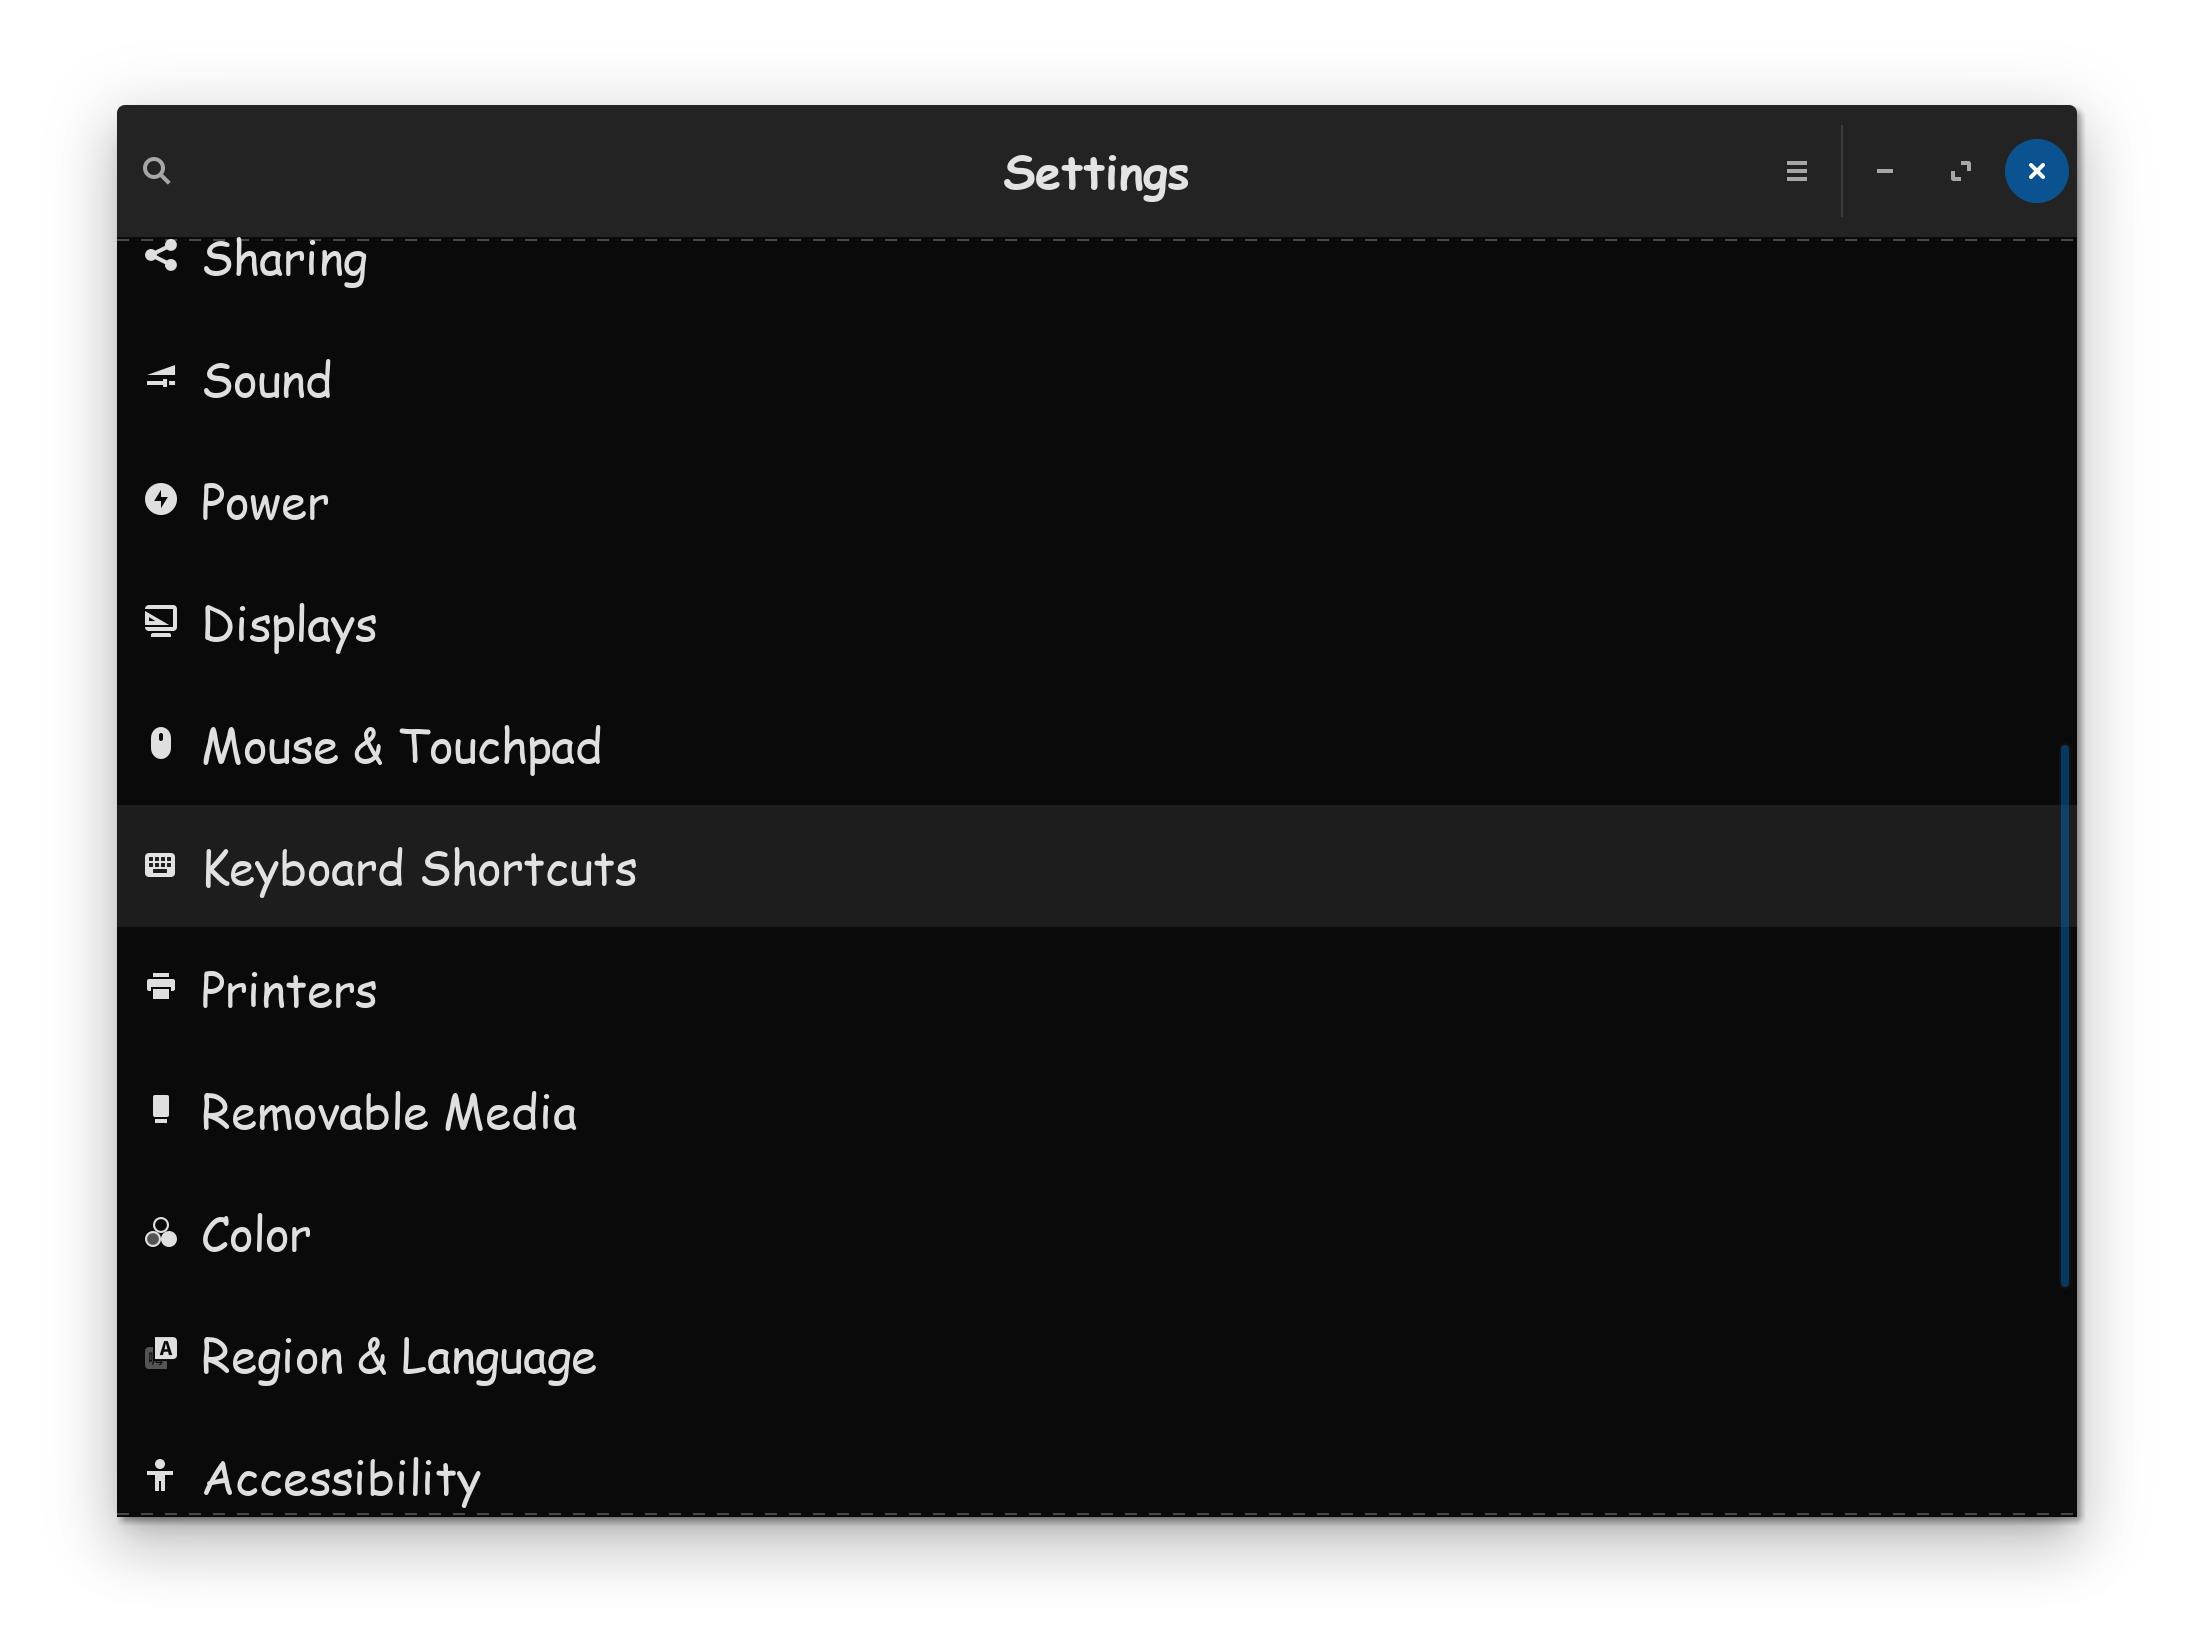Go to Region & Language settings
Screen dimensions: 2198x1650
click(398, 1357)
